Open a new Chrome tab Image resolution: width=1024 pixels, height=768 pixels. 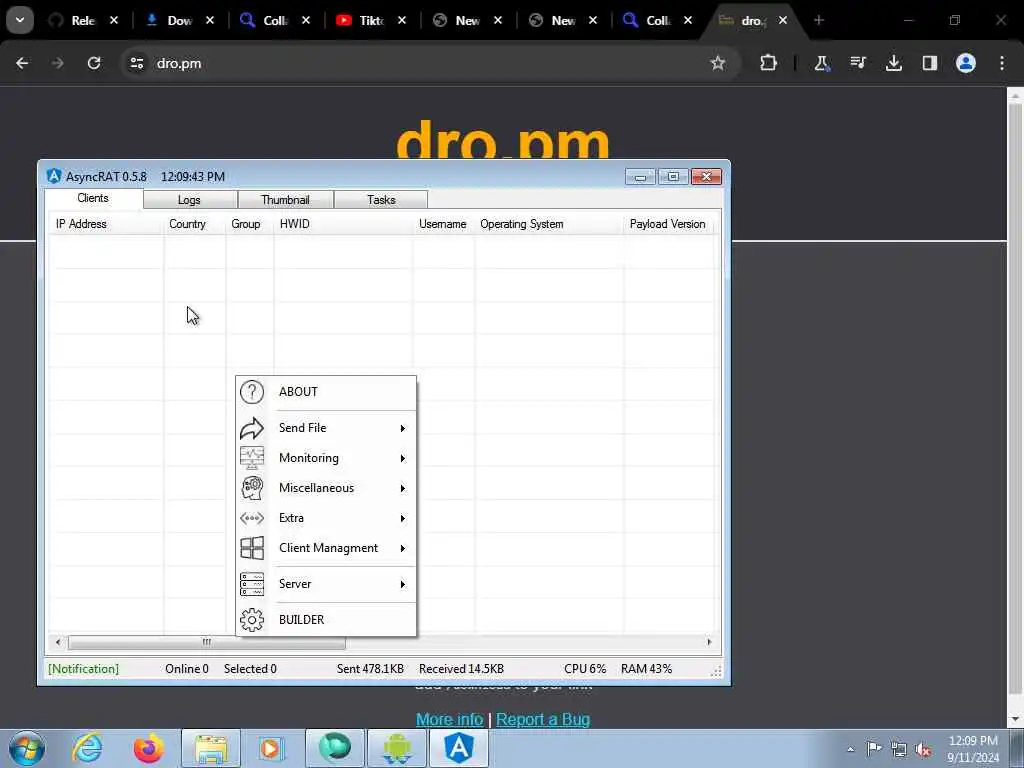(818, 20)
